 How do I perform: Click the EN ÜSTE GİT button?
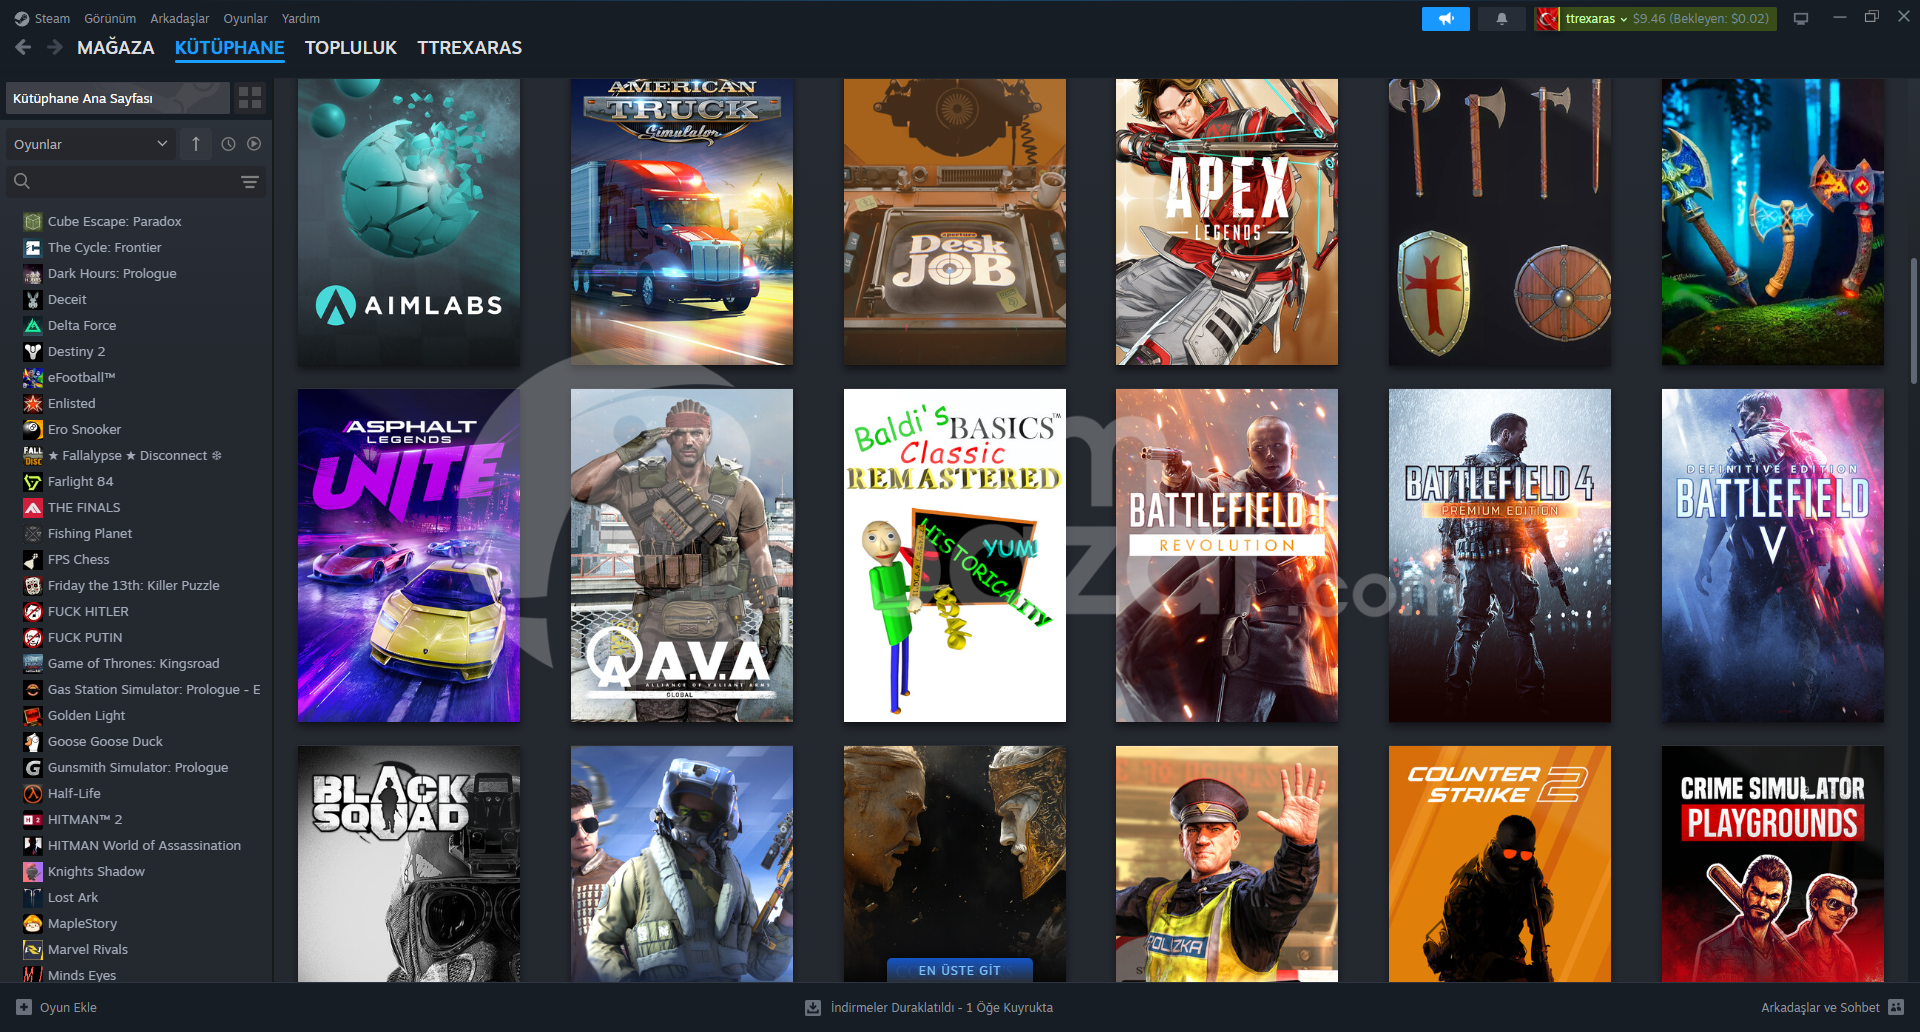(x=959, y=970)
